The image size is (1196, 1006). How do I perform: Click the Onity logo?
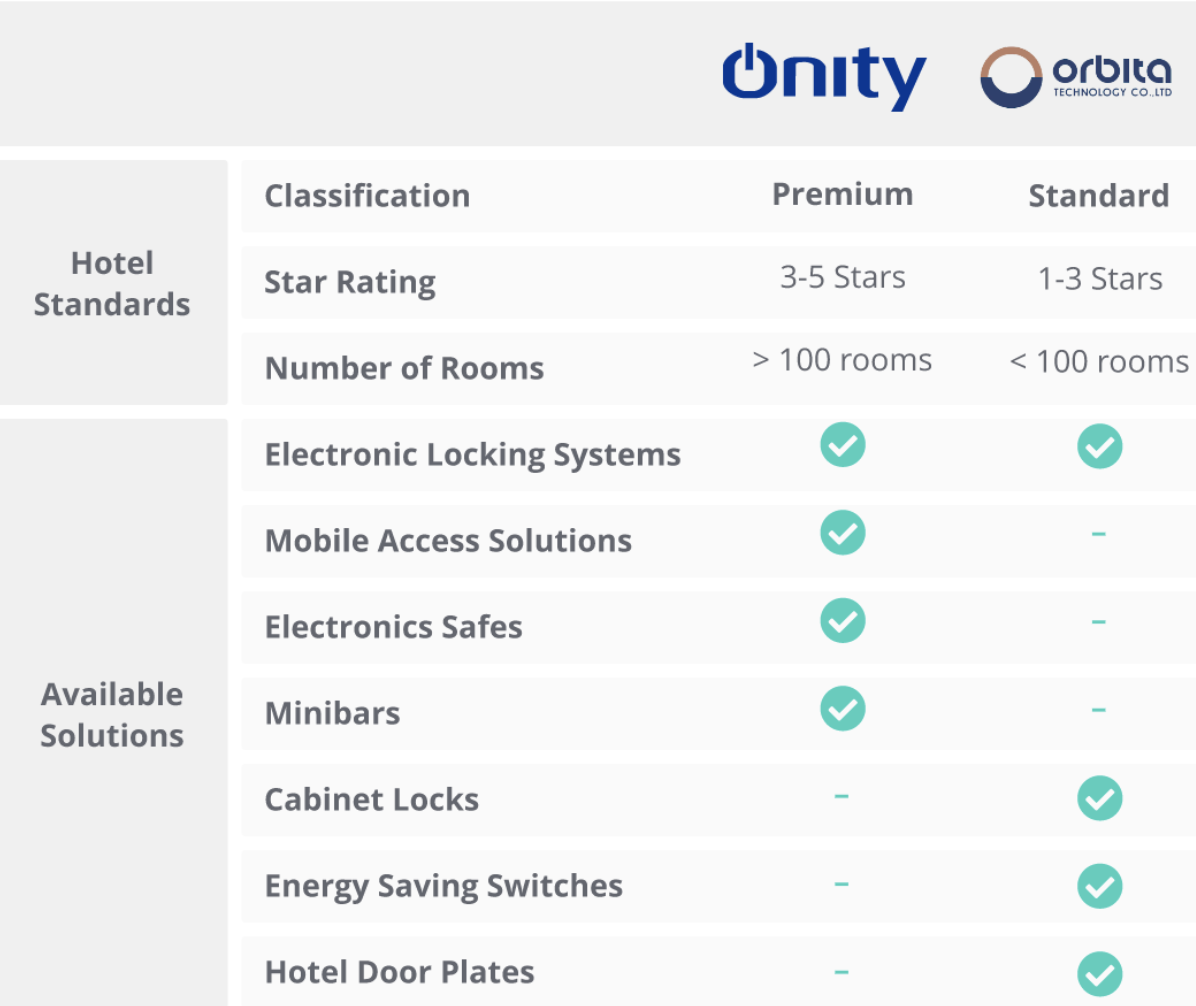tap(824, 76)
